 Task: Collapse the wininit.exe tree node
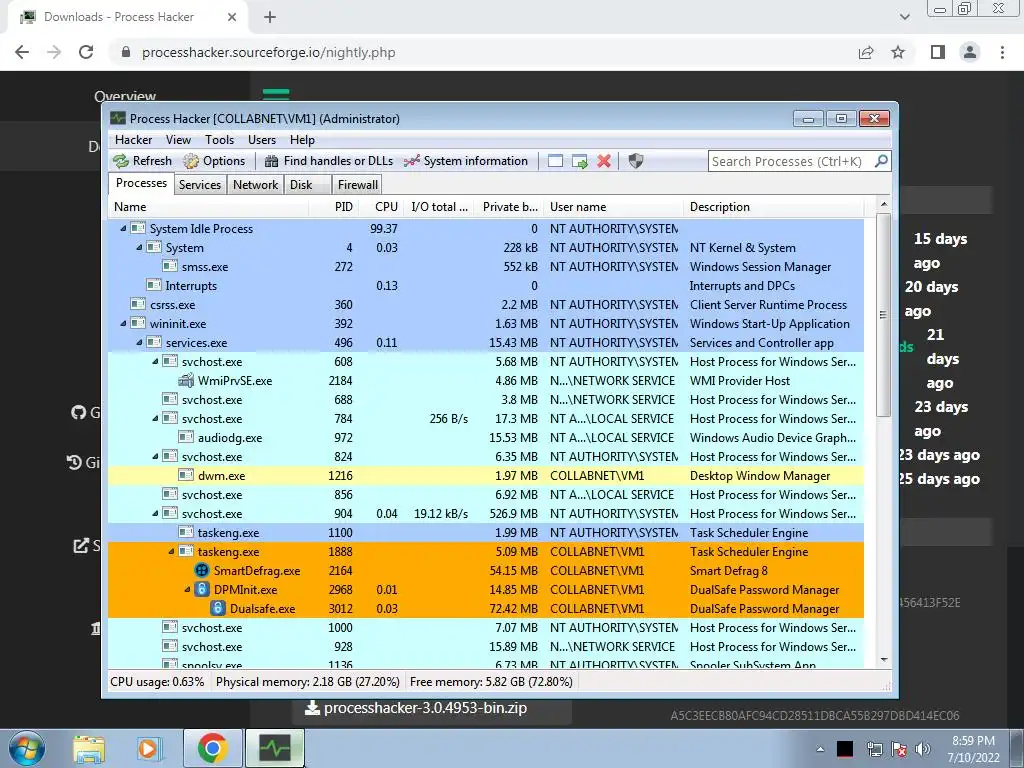point(123,323)
